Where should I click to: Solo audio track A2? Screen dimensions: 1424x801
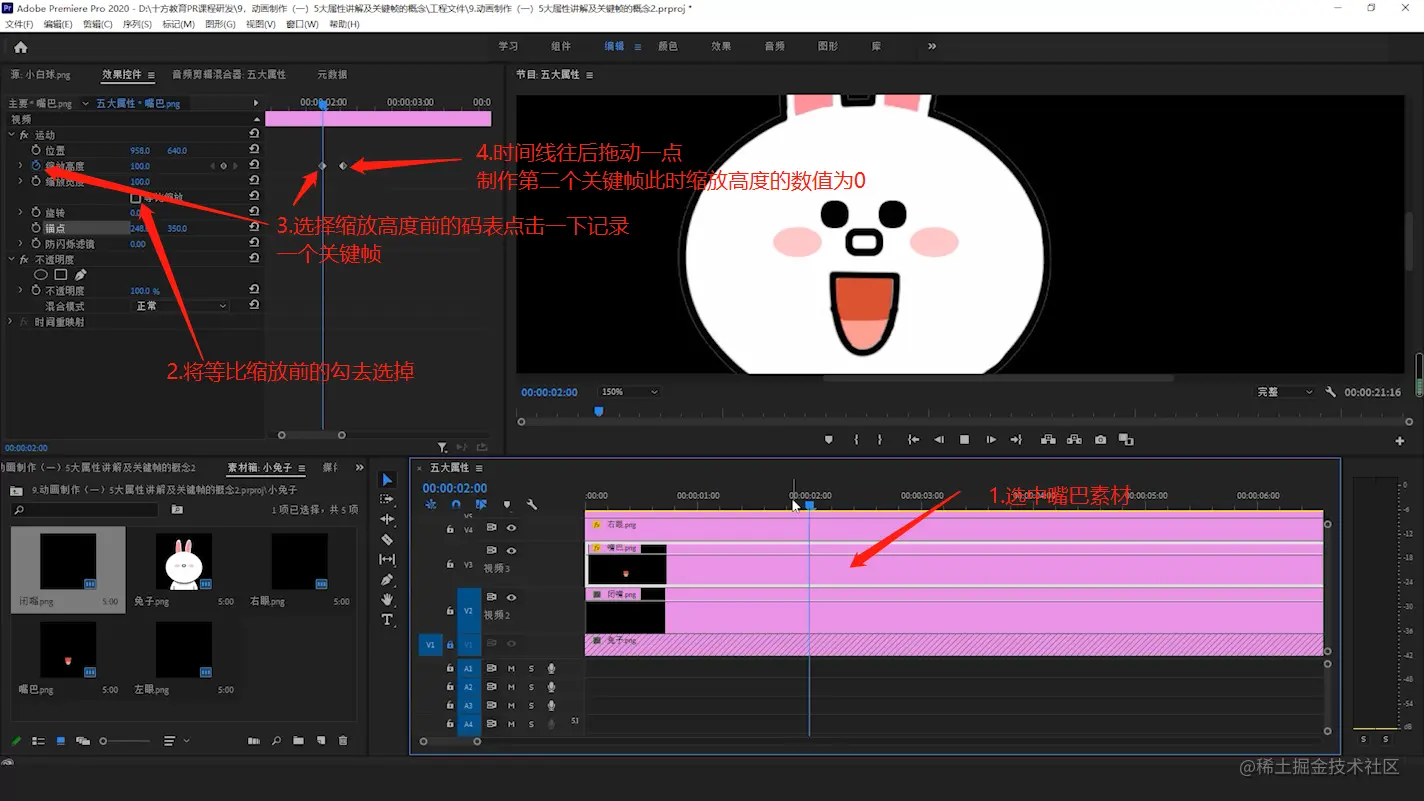[x=531, y=687]
